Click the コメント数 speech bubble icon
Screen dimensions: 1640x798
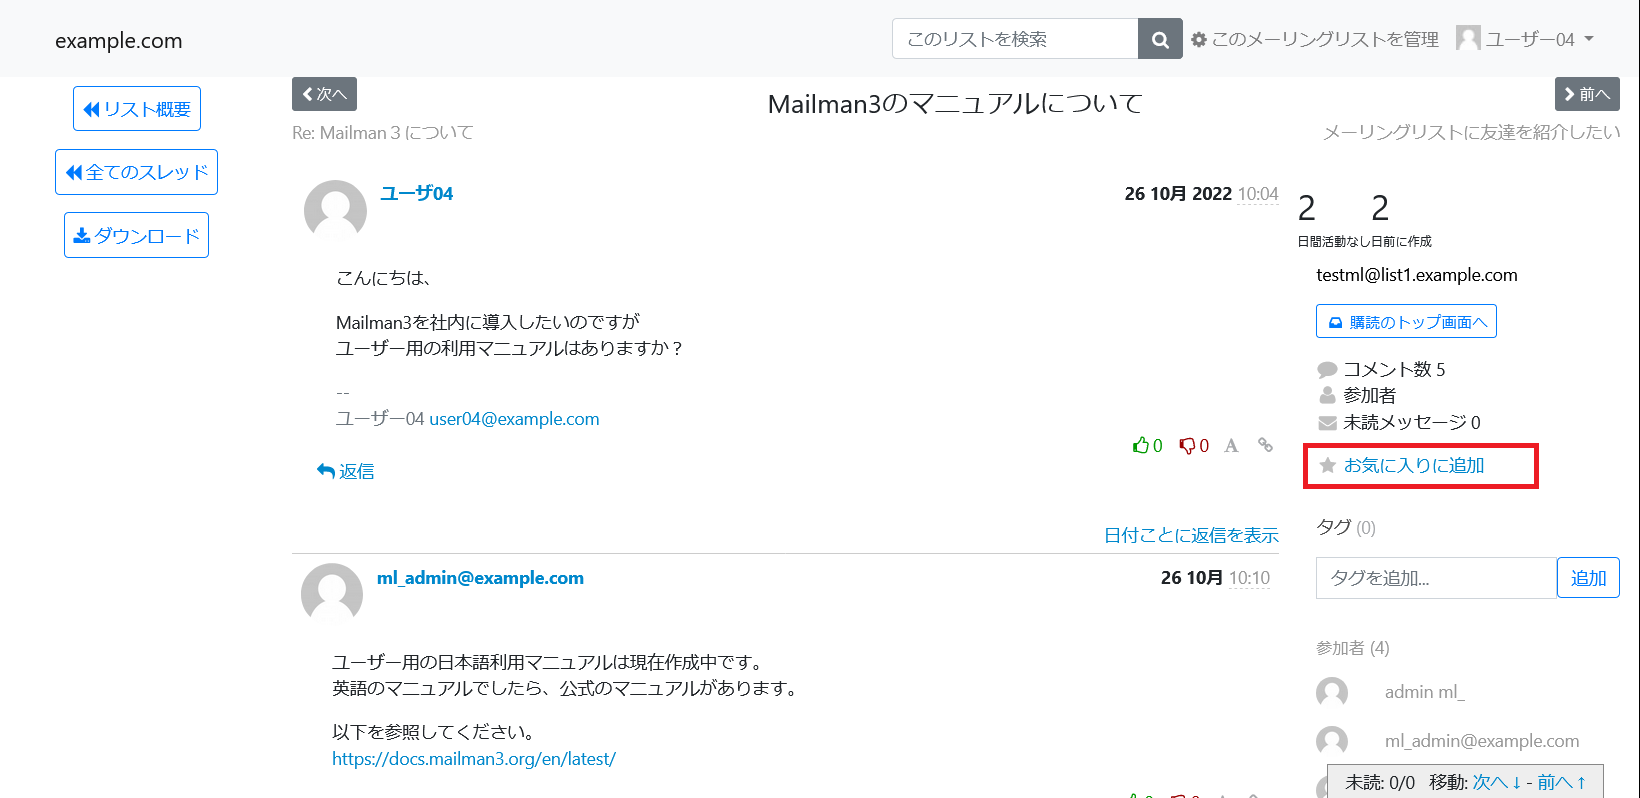1327,370
